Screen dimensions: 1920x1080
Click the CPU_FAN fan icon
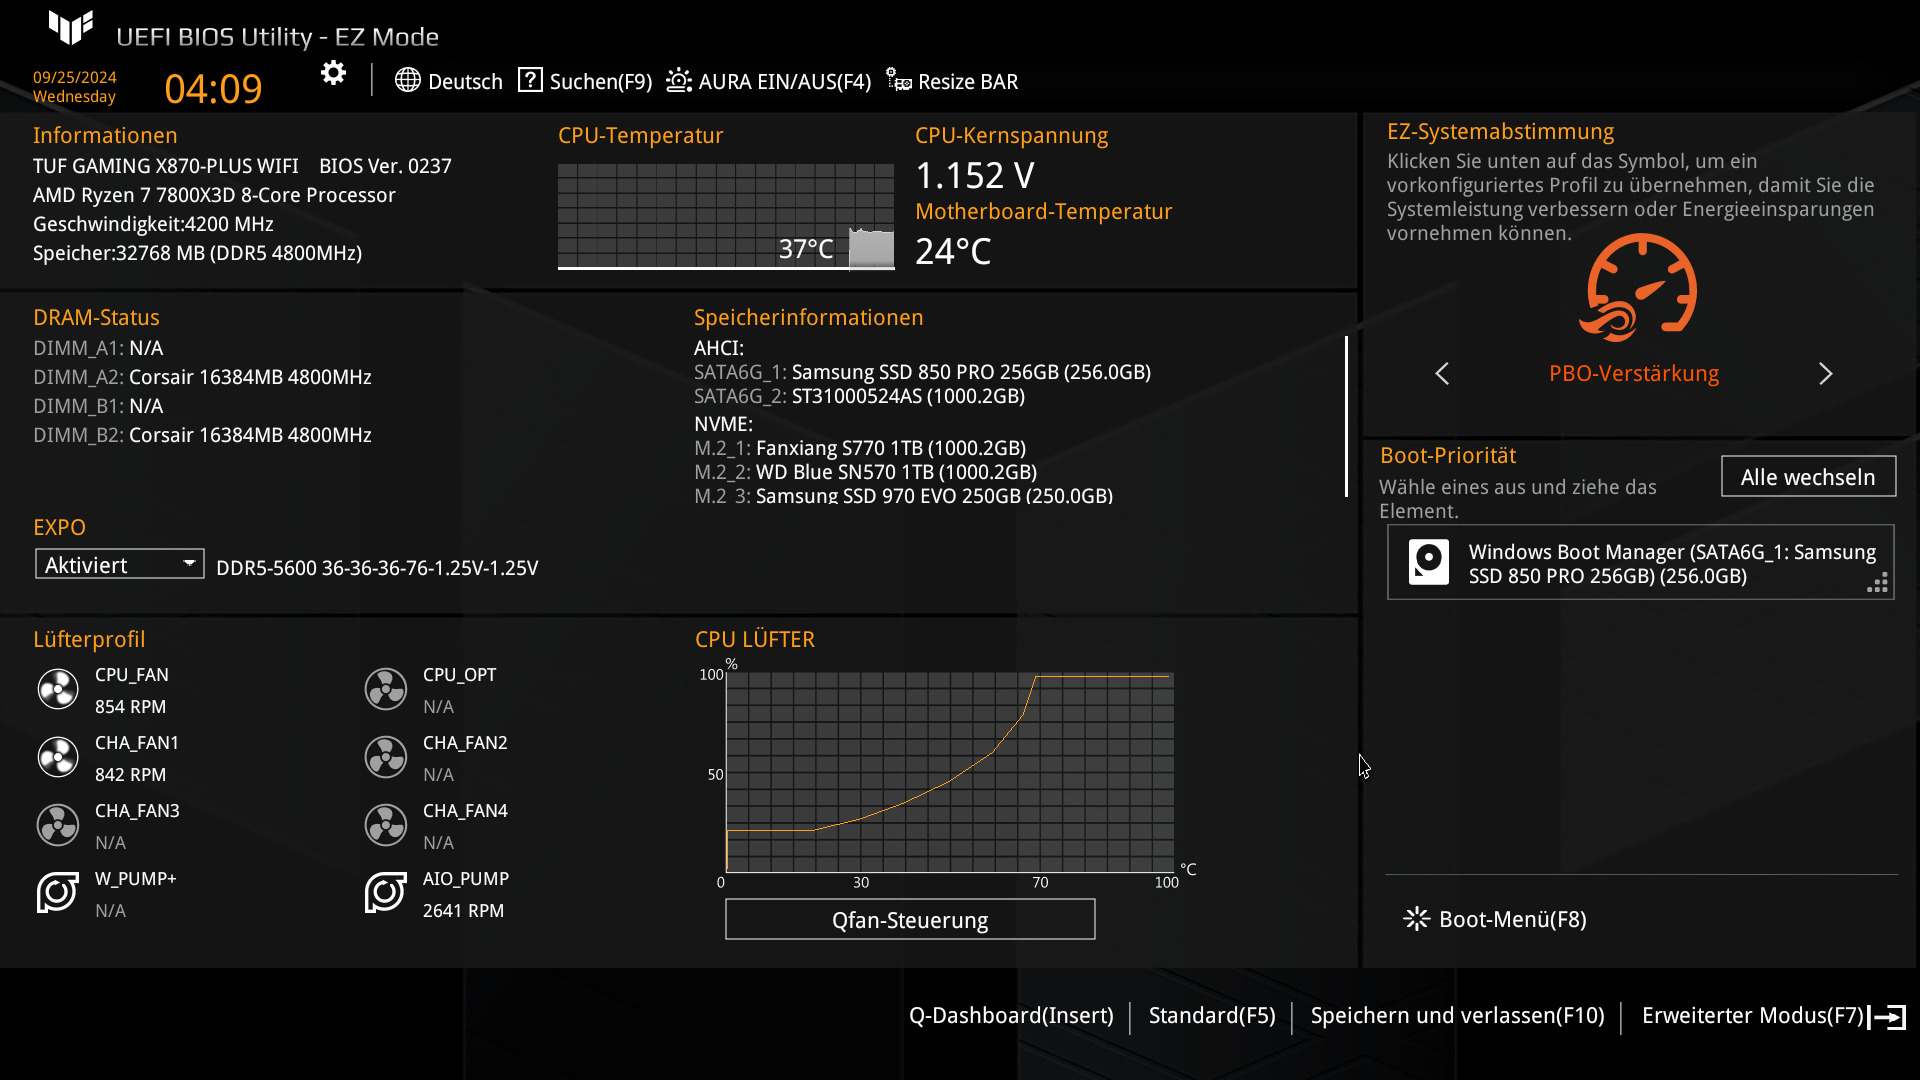point(58,689)
